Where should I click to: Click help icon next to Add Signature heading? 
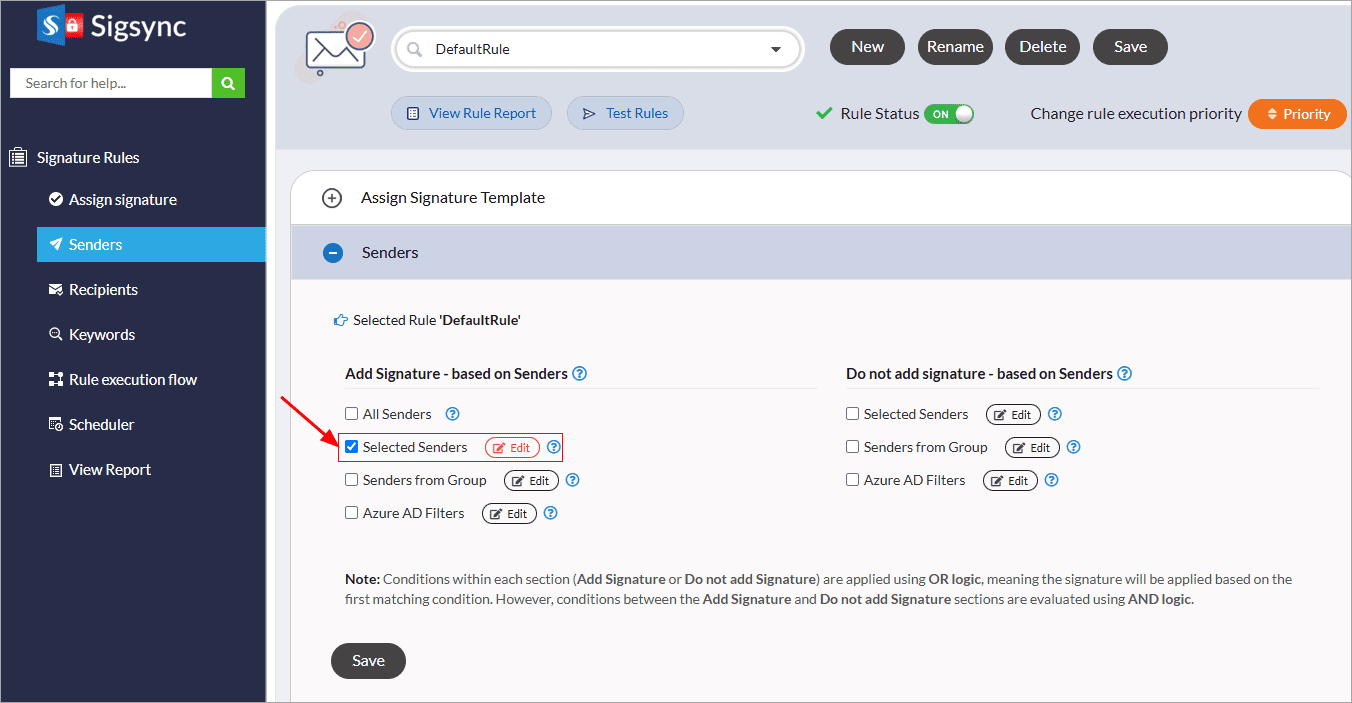pyautogui.click(x=579, y=374)
